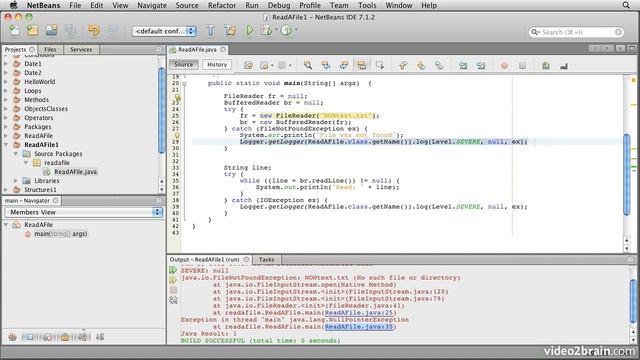Screen dimensions: 640x360
Task: Select ReadAFile.java in project tree
Action: click(76, 172)
